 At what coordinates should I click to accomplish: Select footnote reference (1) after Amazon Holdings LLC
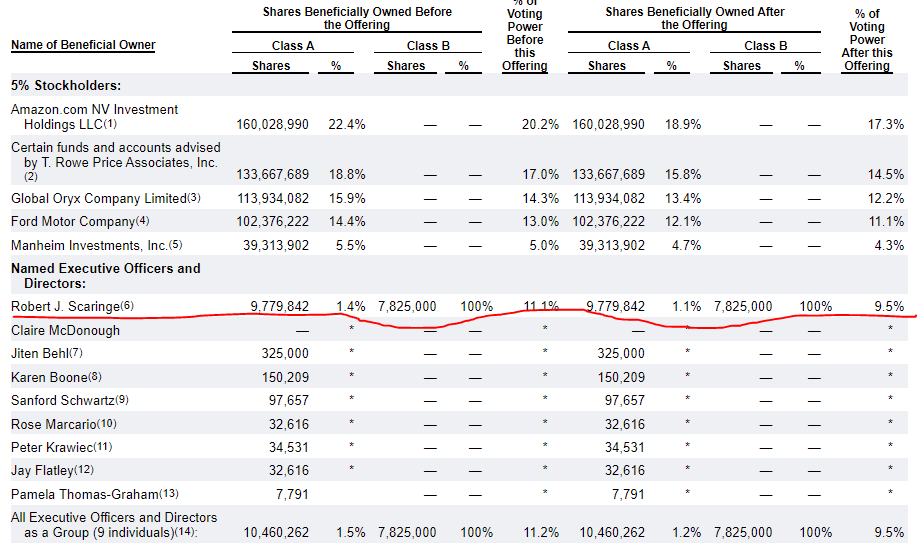point(111,124)
